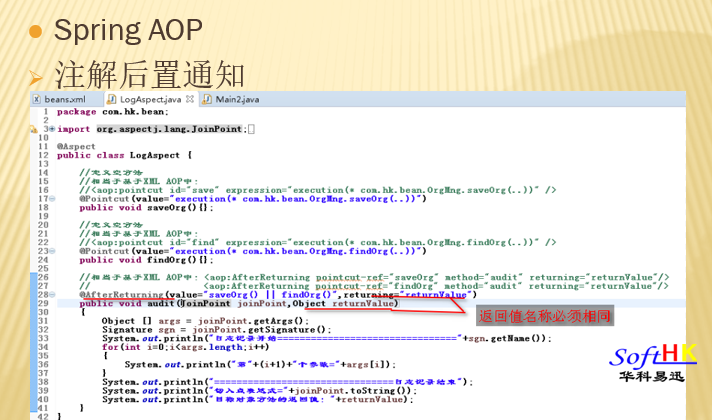712x420 pixels.
Task: Click the commented aop:pointcut id="save" line
Action: (318, 190)
